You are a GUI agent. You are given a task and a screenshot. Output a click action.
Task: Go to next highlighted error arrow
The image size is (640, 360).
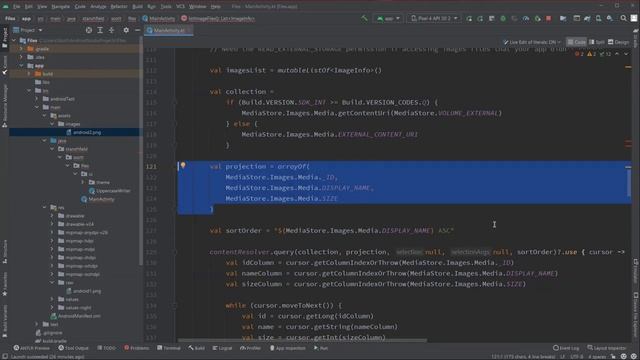(x=626, y=54)
